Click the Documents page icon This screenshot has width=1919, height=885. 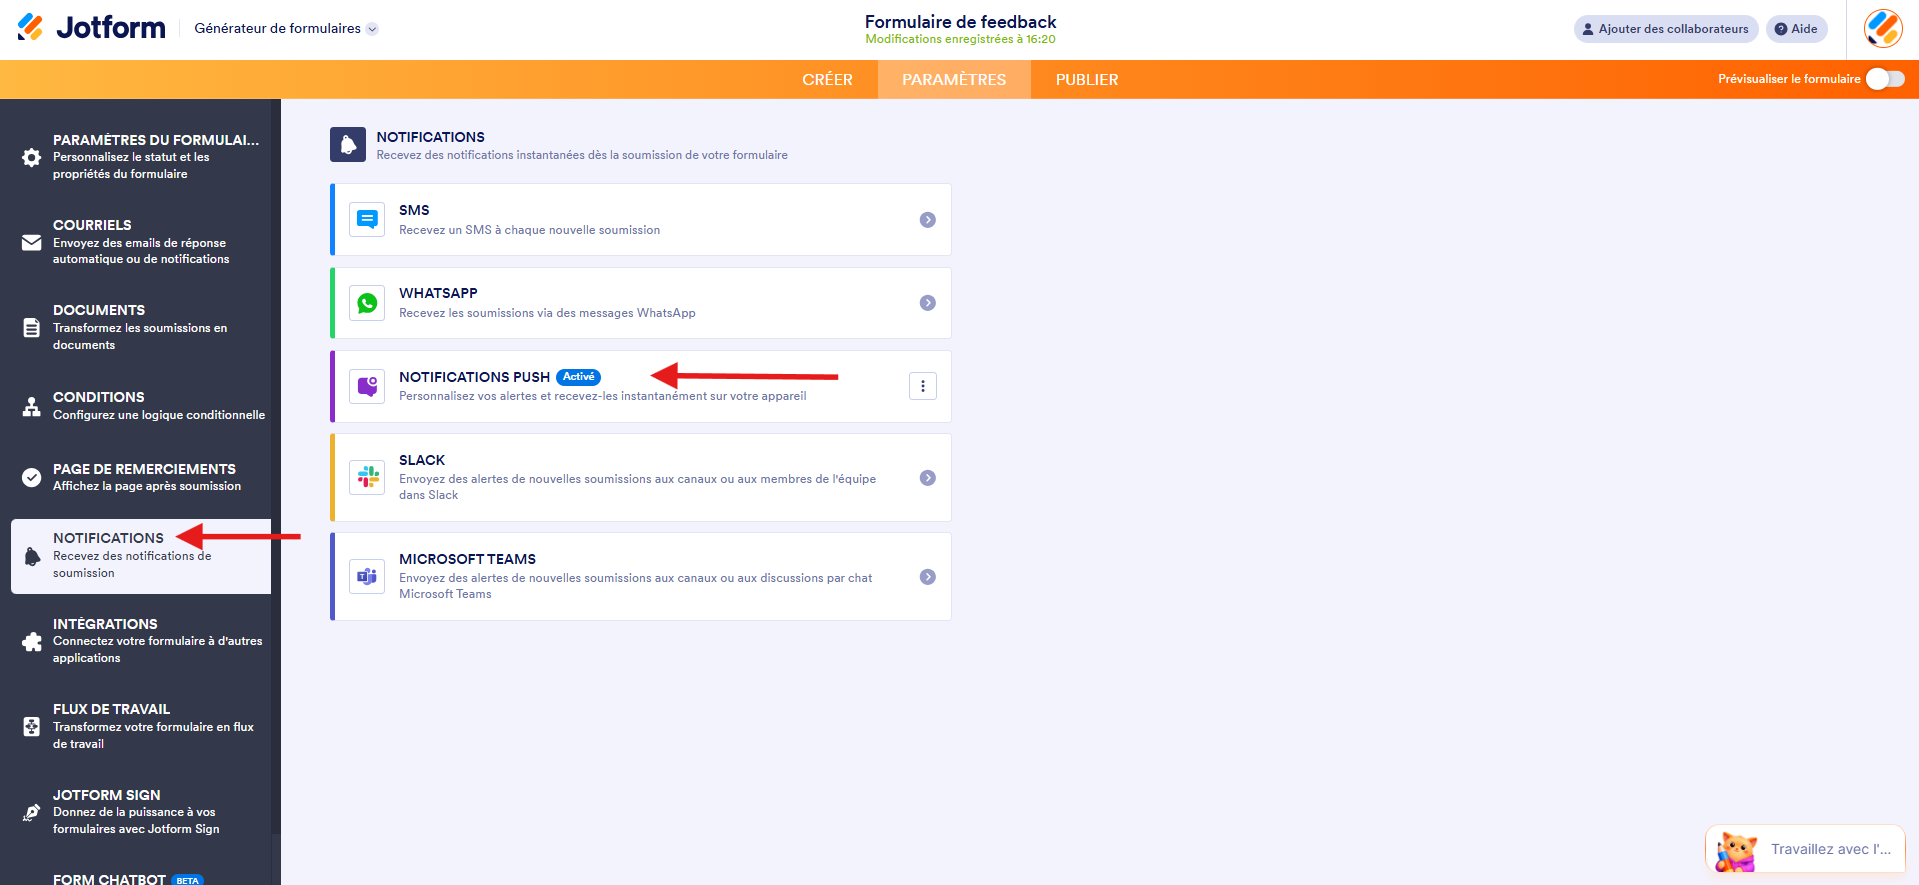coord(32,328)
